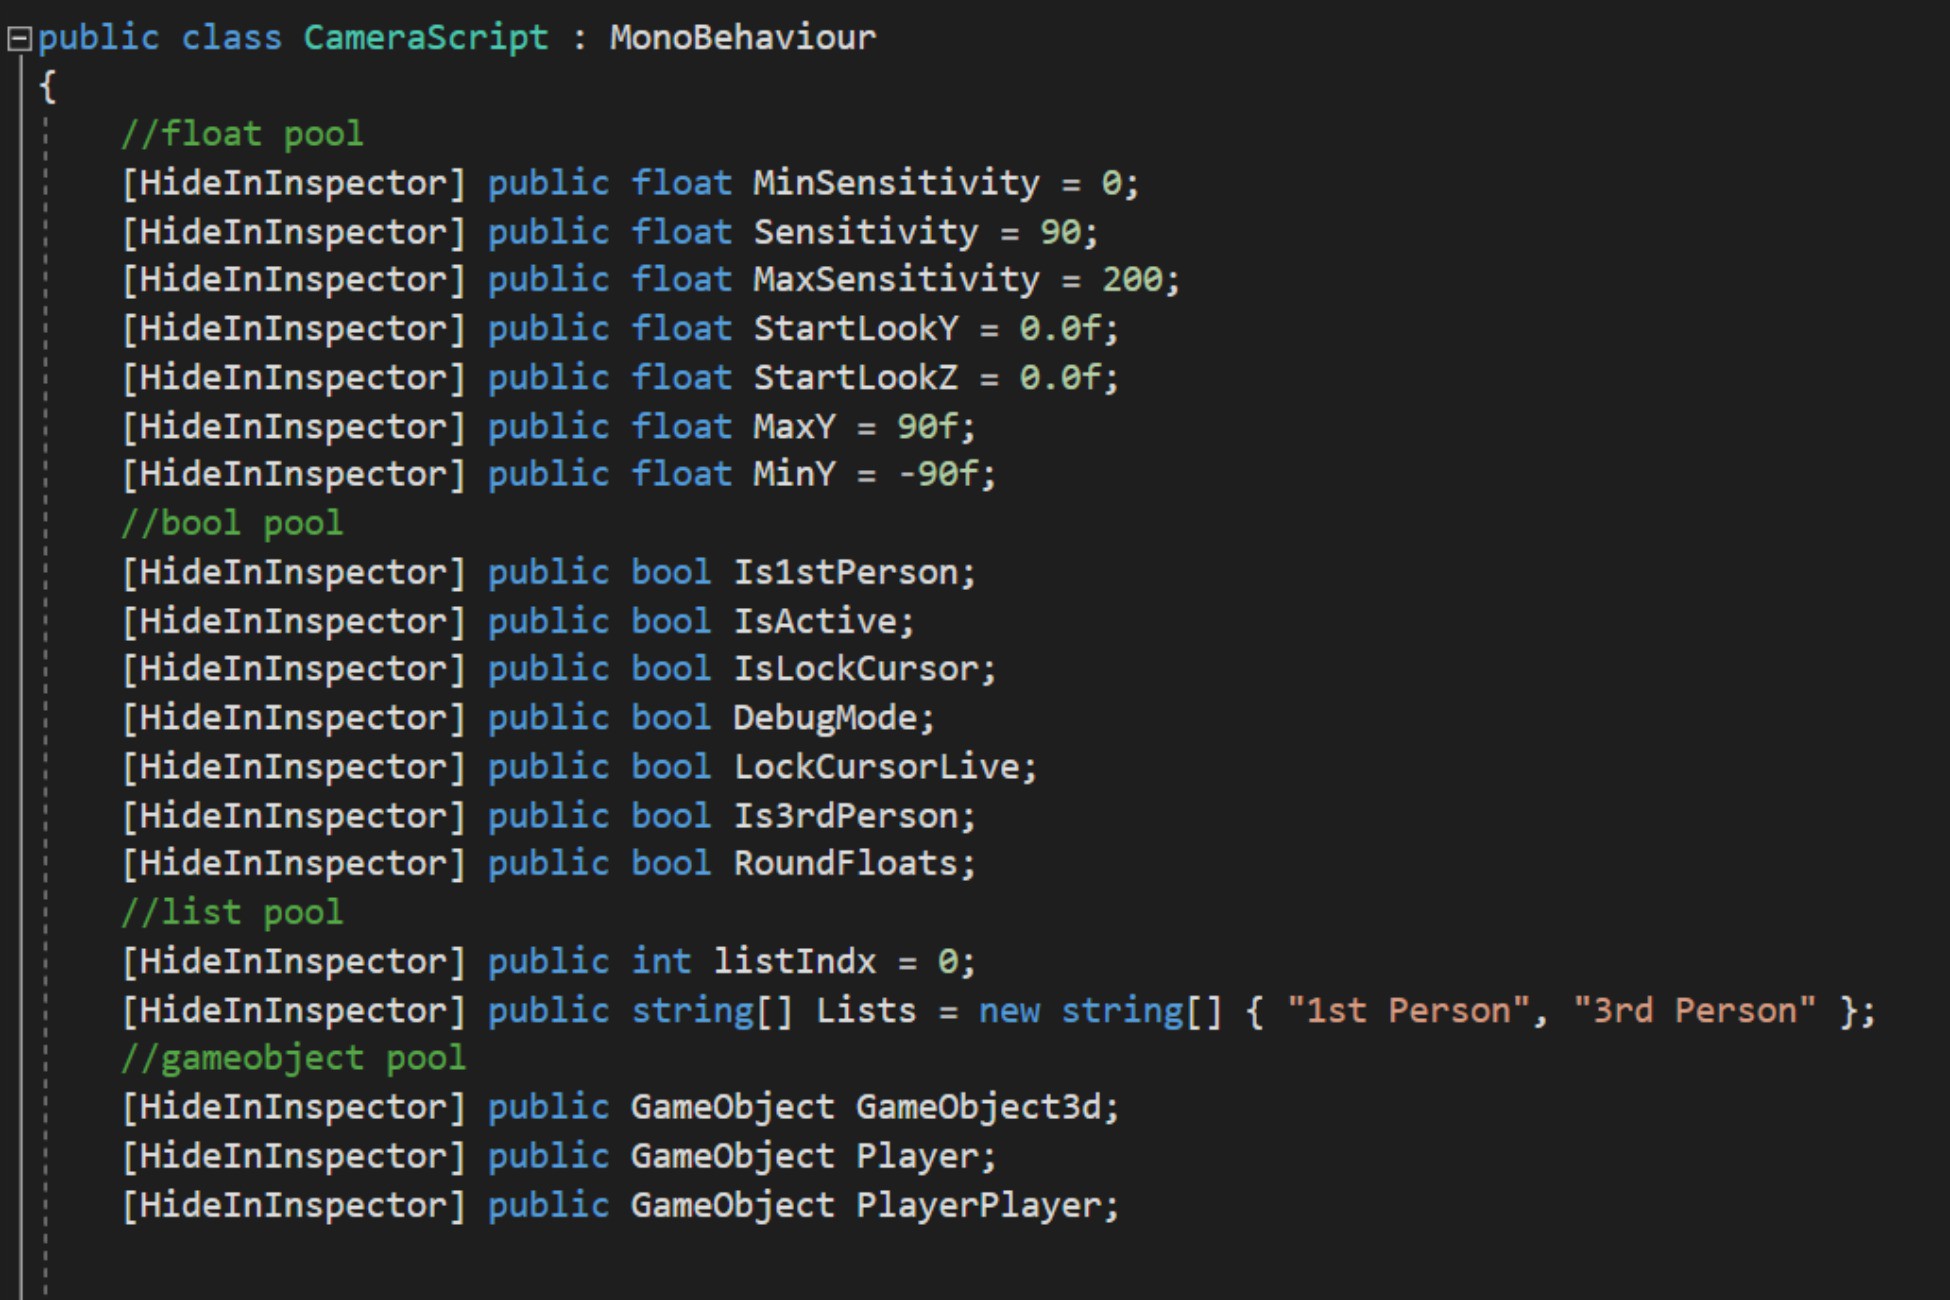Click the RoundFloats variable name
1950x1300 pixels.
pos(845,864)
